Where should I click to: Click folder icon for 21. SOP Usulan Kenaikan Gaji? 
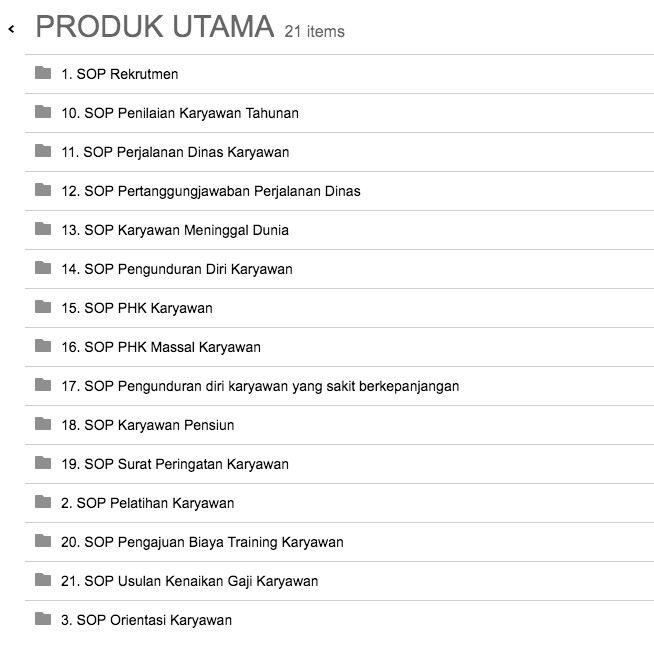(x=43, y=580)
